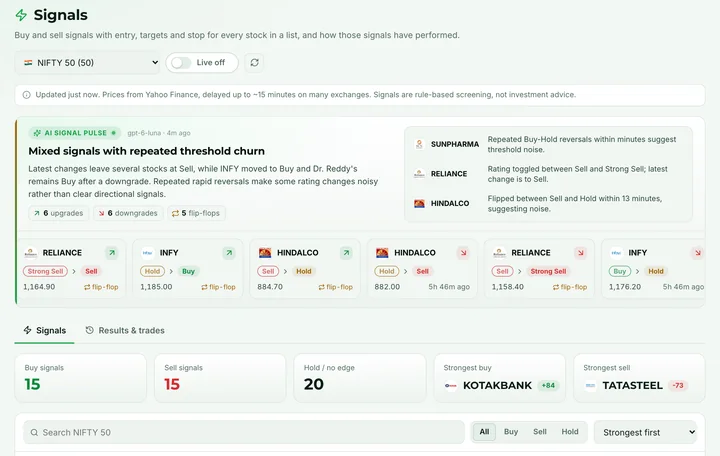This screenshot has width=720, height=456.
Task: Click the Buy pill on INFY 1,185.00 card
Action: (x=188, y=271)
